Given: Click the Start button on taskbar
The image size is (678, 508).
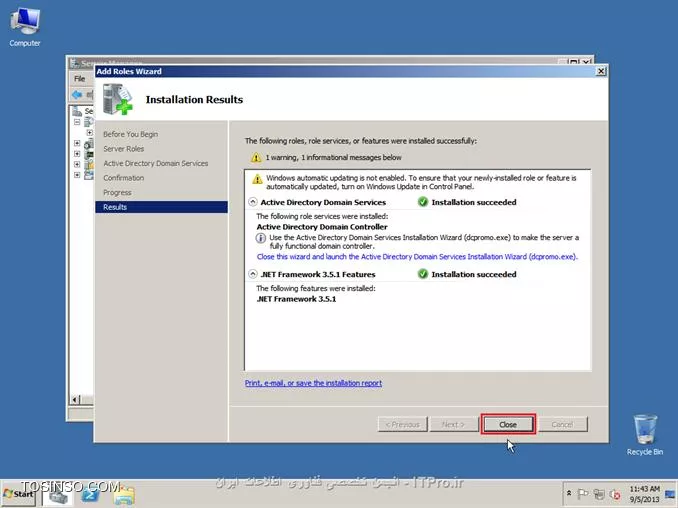Looking at the screenshot, I should [19, 494].
